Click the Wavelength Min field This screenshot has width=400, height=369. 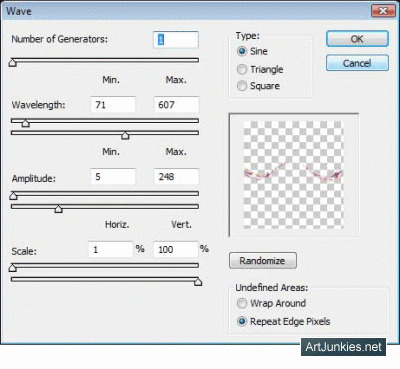(113, 105)
